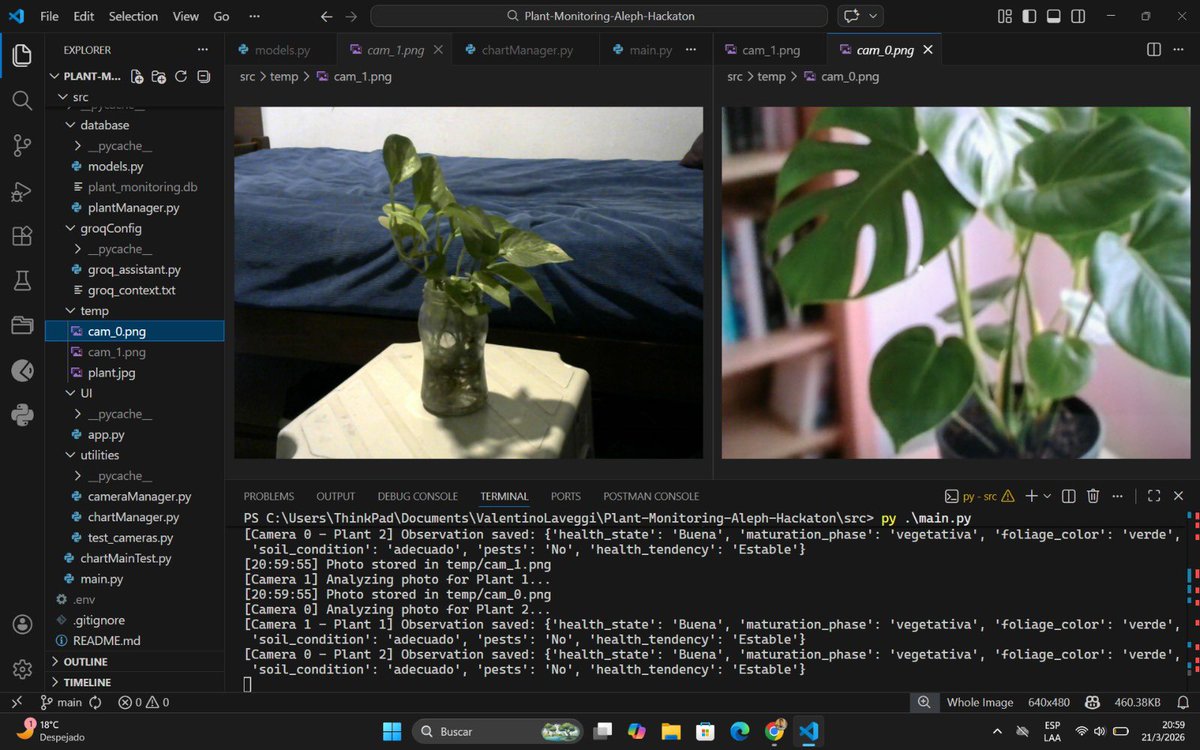Image resolution: width=1200 pixels, height=750 pixels.
Task: Click Whole Image in status bar
Action: (x=980, y=702)
